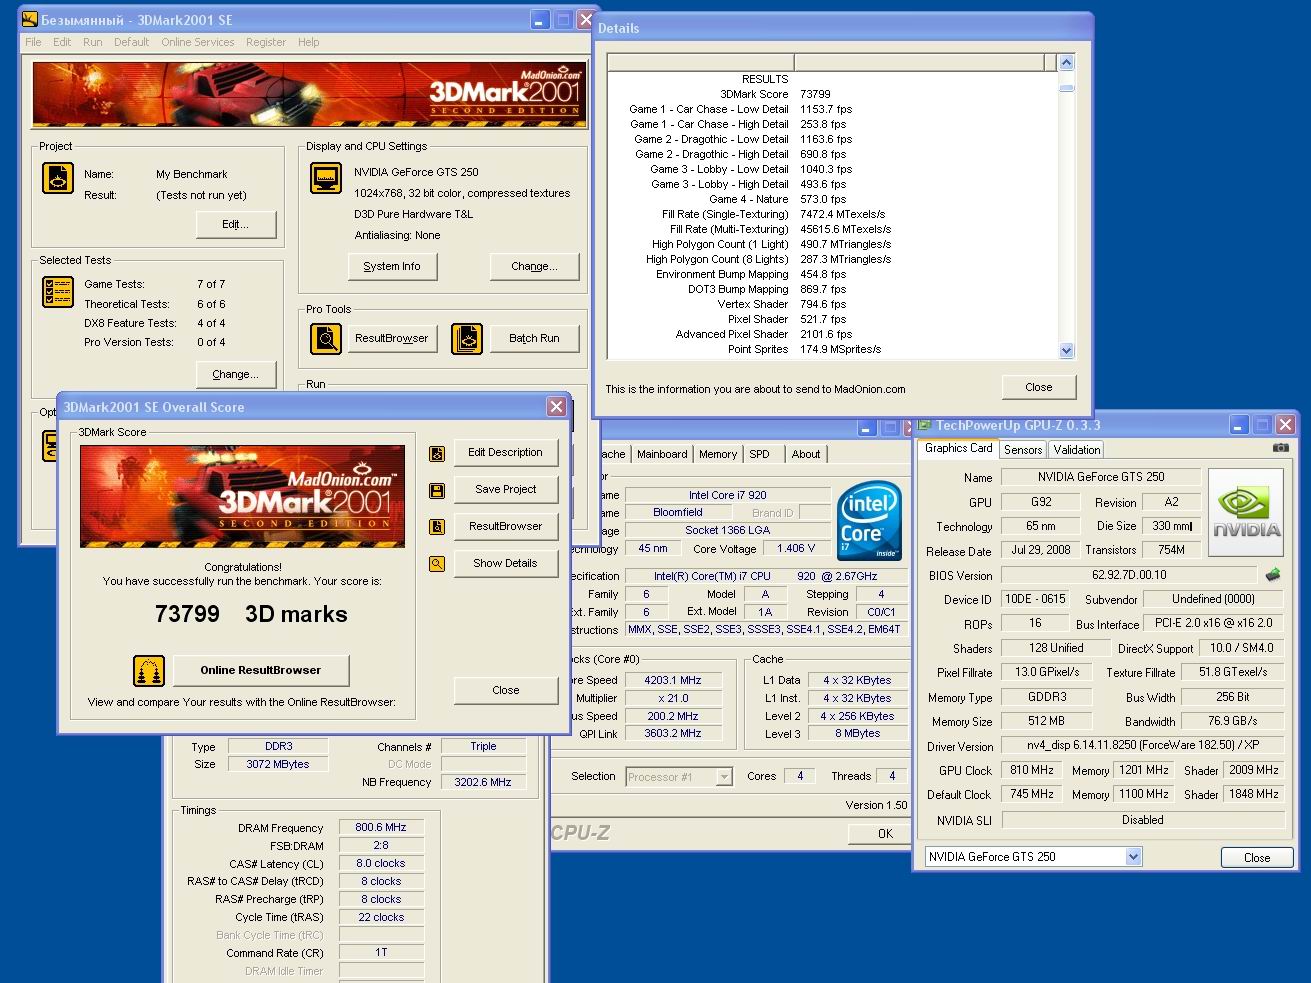Click the Batch Run icon in Pro Tools
Screen dimensions: 1311x983
tap(467, 339)
